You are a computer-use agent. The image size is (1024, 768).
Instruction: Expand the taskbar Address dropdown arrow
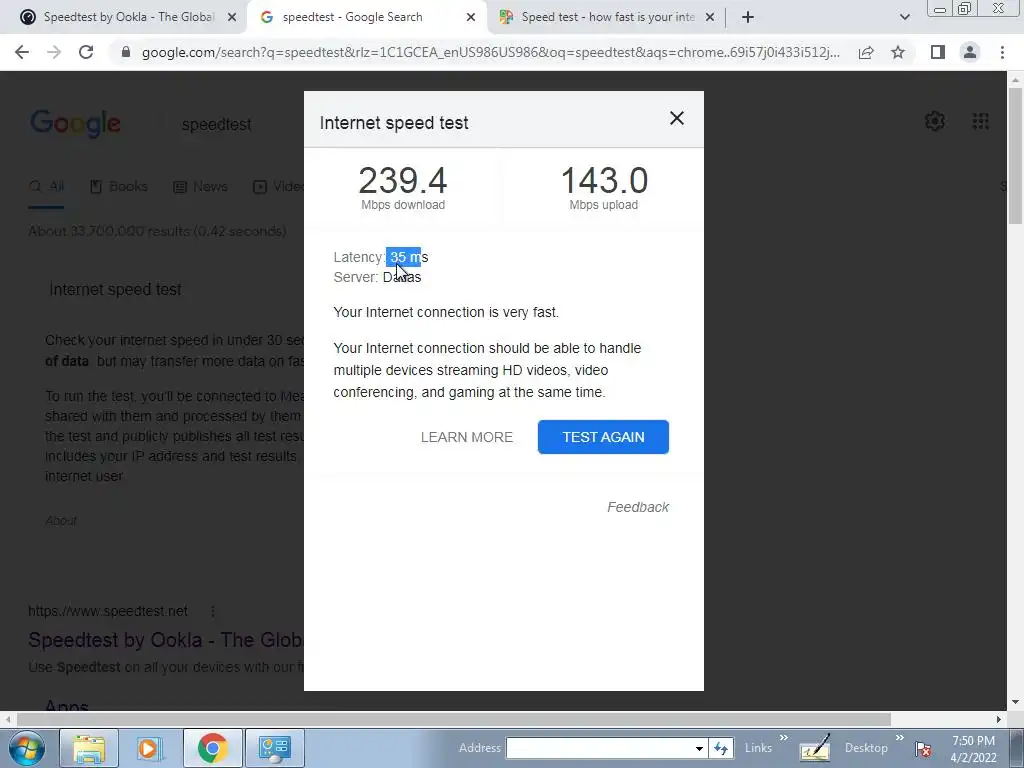pyautogui.click(x=699, y=748)
